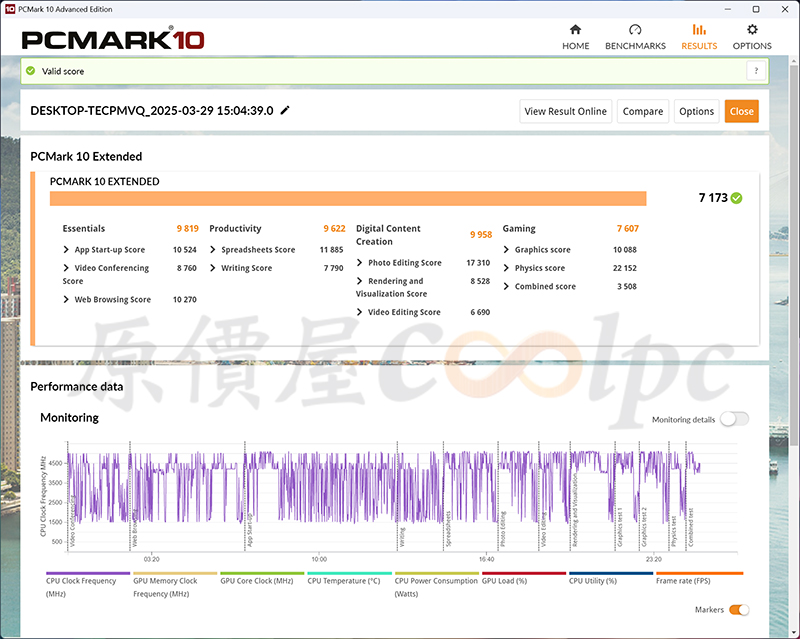Click the PCMark 10 app icon in title bar

point(10,9)
